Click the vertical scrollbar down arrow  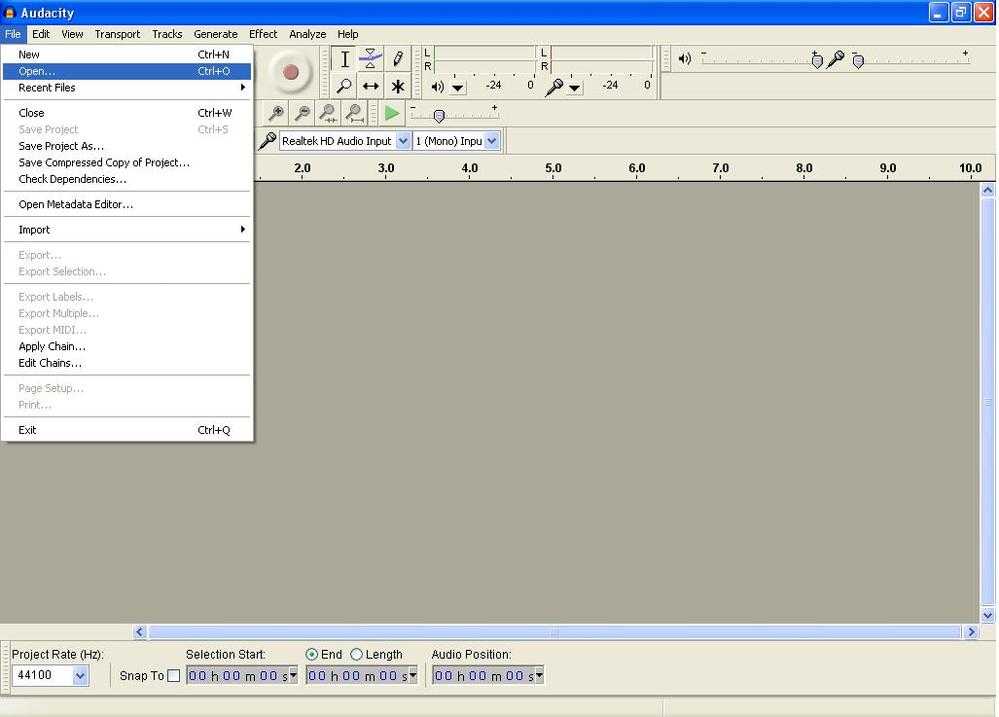click(987, 615)
